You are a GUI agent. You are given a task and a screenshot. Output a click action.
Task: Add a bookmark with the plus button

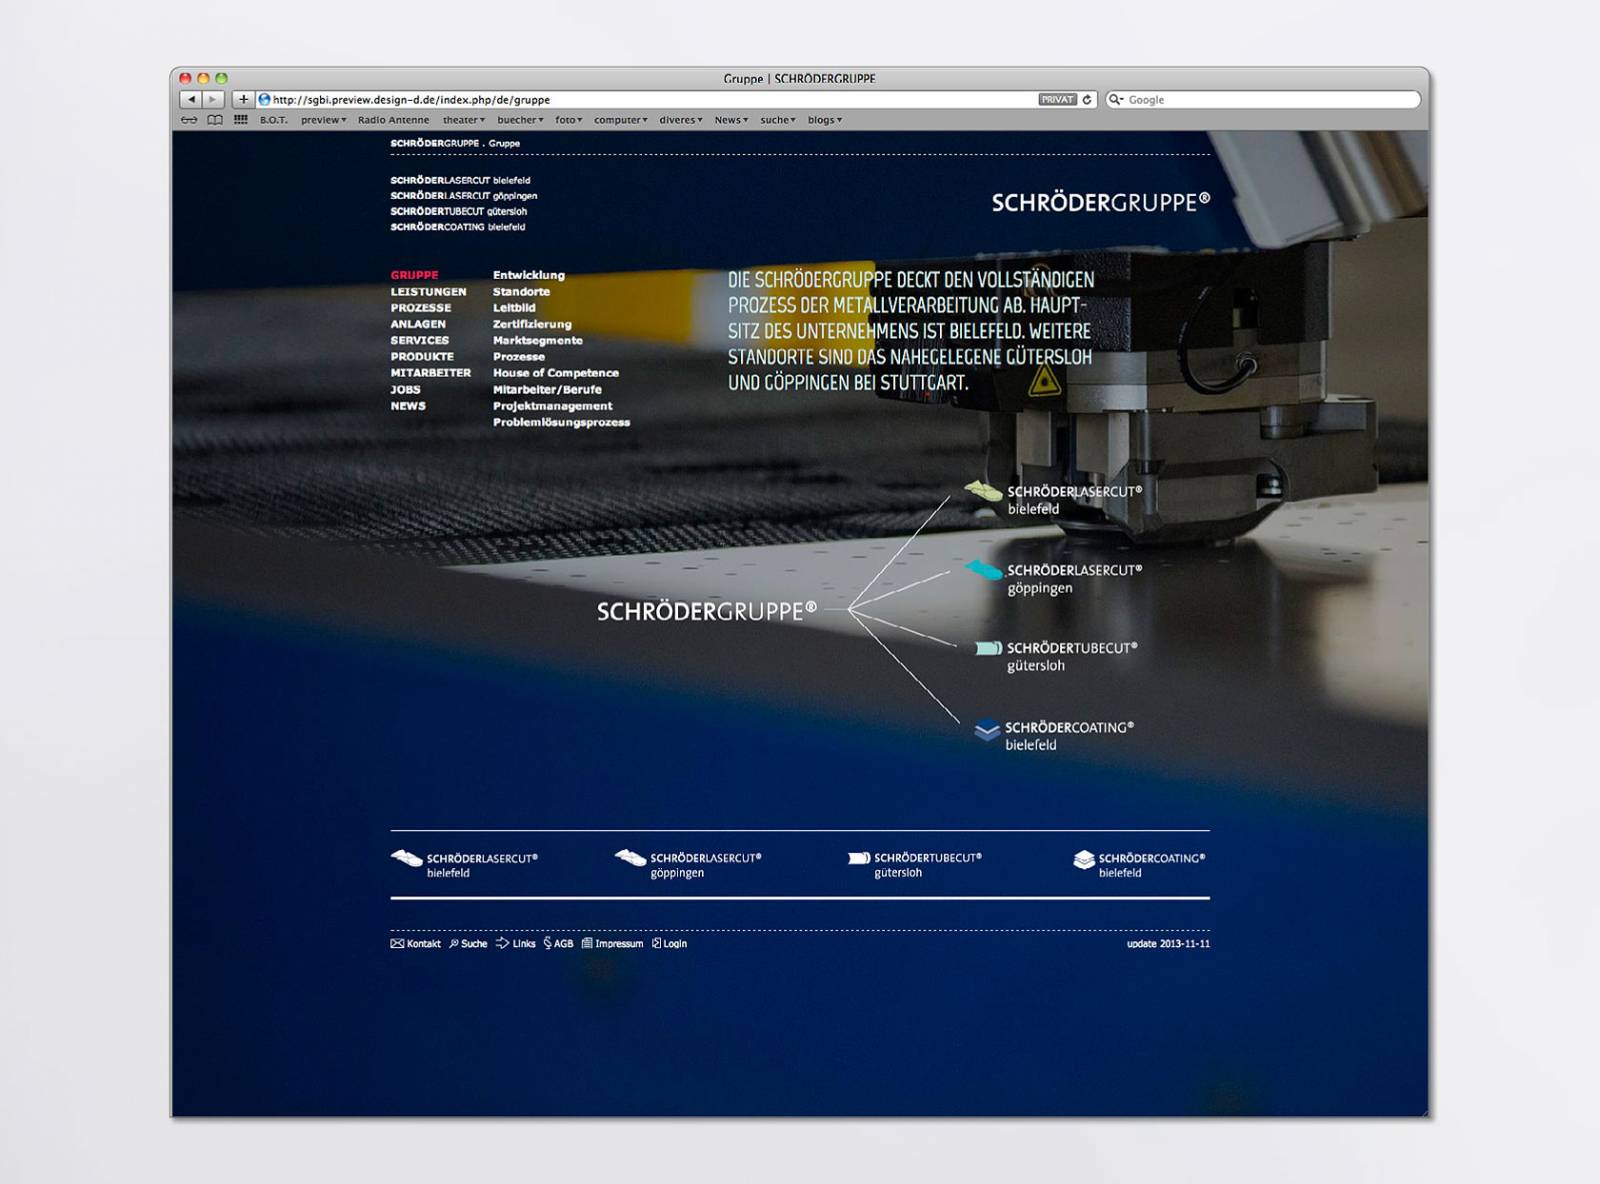coord(243,100)
